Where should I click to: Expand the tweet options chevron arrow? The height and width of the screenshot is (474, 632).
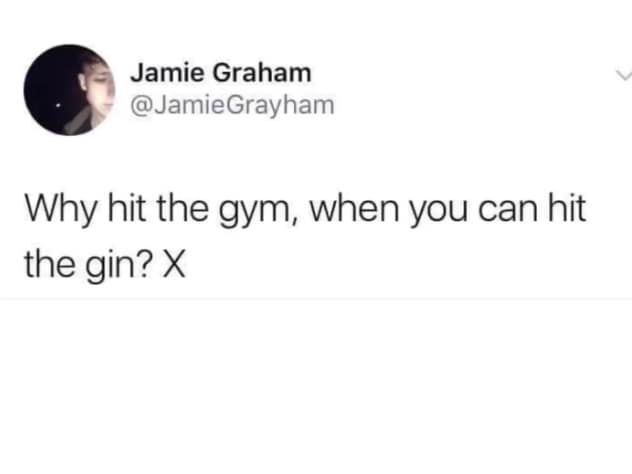tap(624, 76)
